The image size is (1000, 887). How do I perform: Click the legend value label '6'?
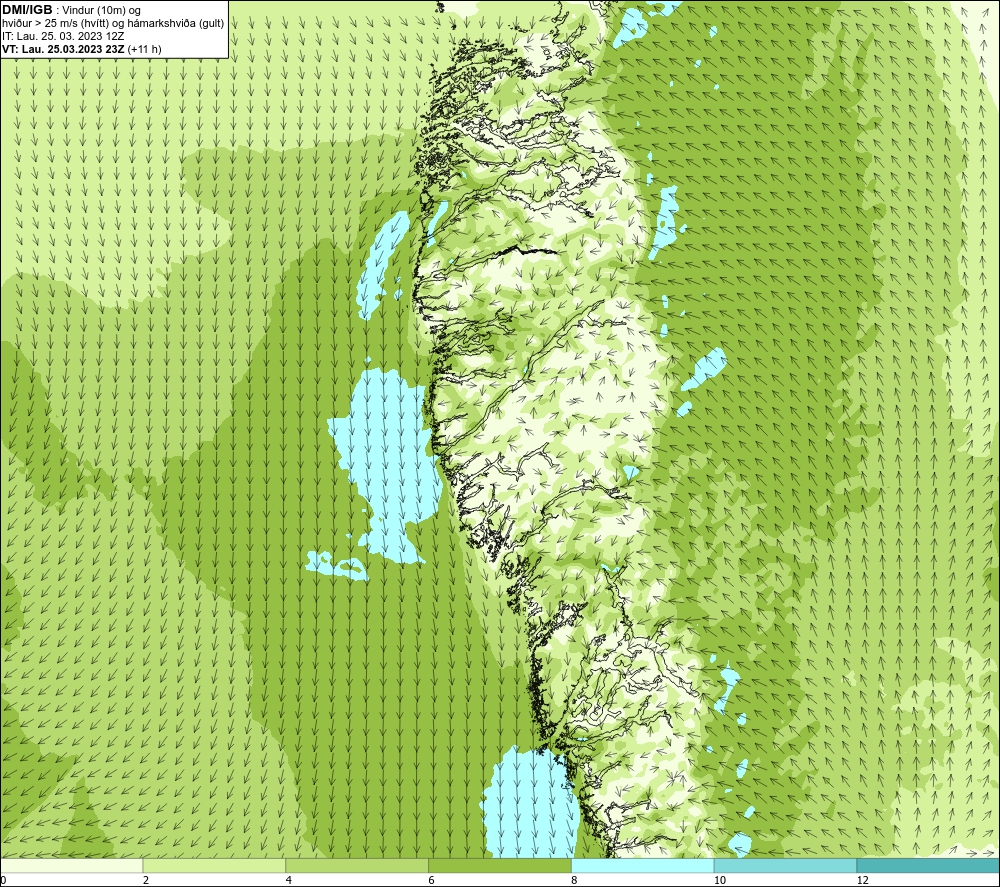point(432,880)
